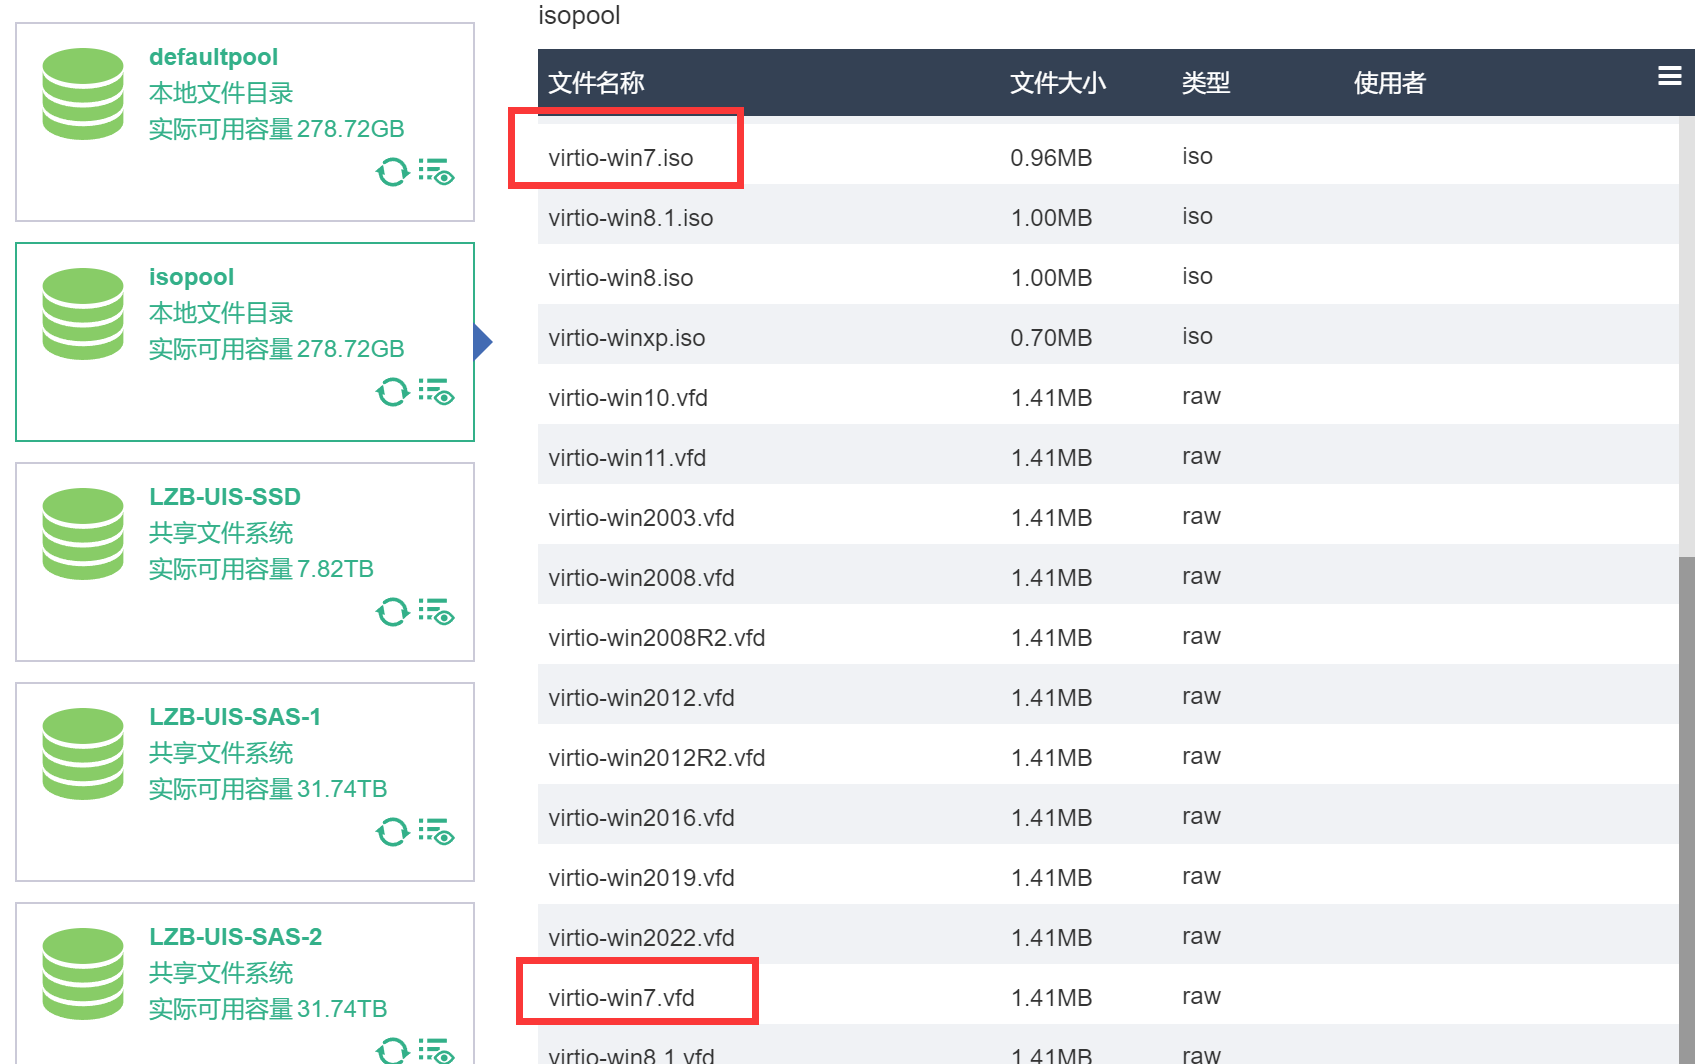Click 本地文件目录 label under isopool

coord(221,313)
